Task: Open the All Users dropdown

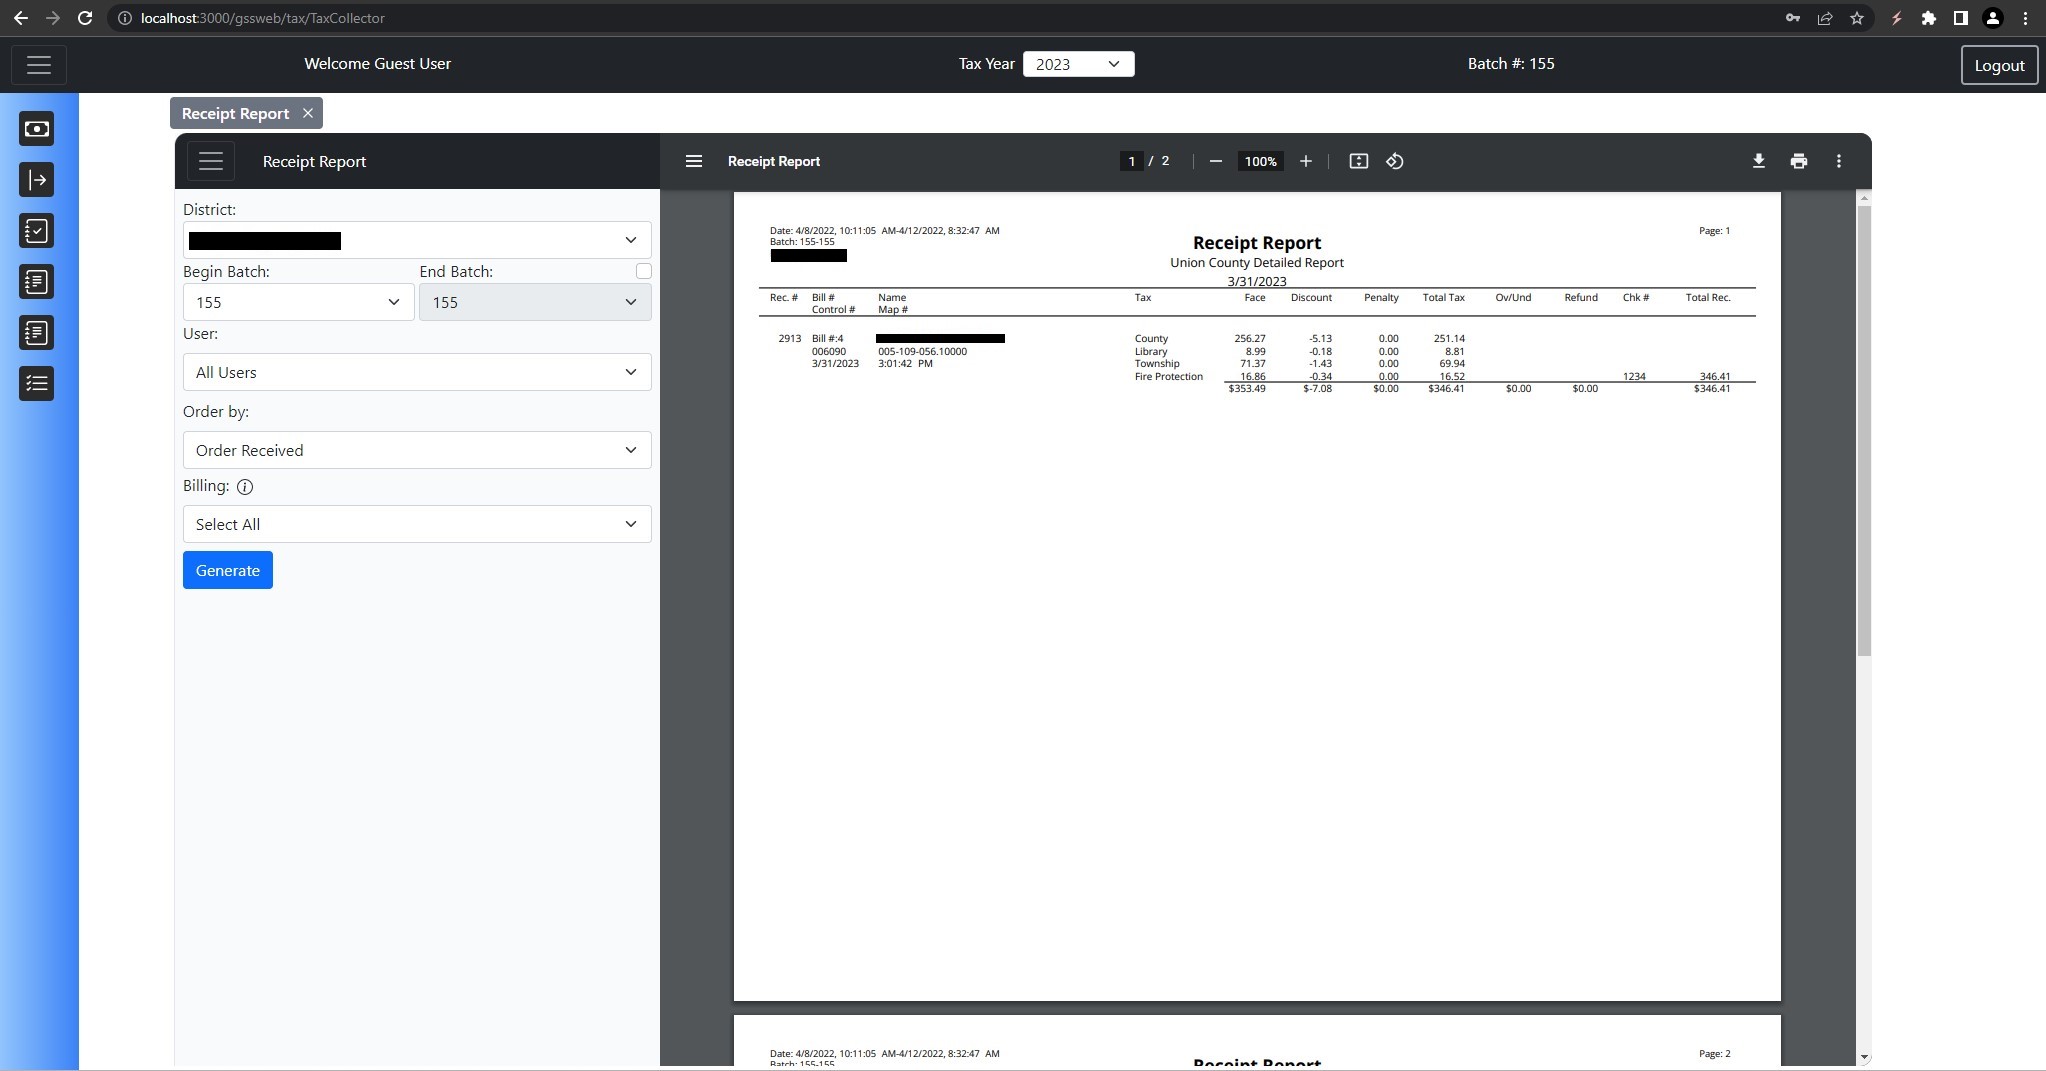Action: [x=417, y=372]
